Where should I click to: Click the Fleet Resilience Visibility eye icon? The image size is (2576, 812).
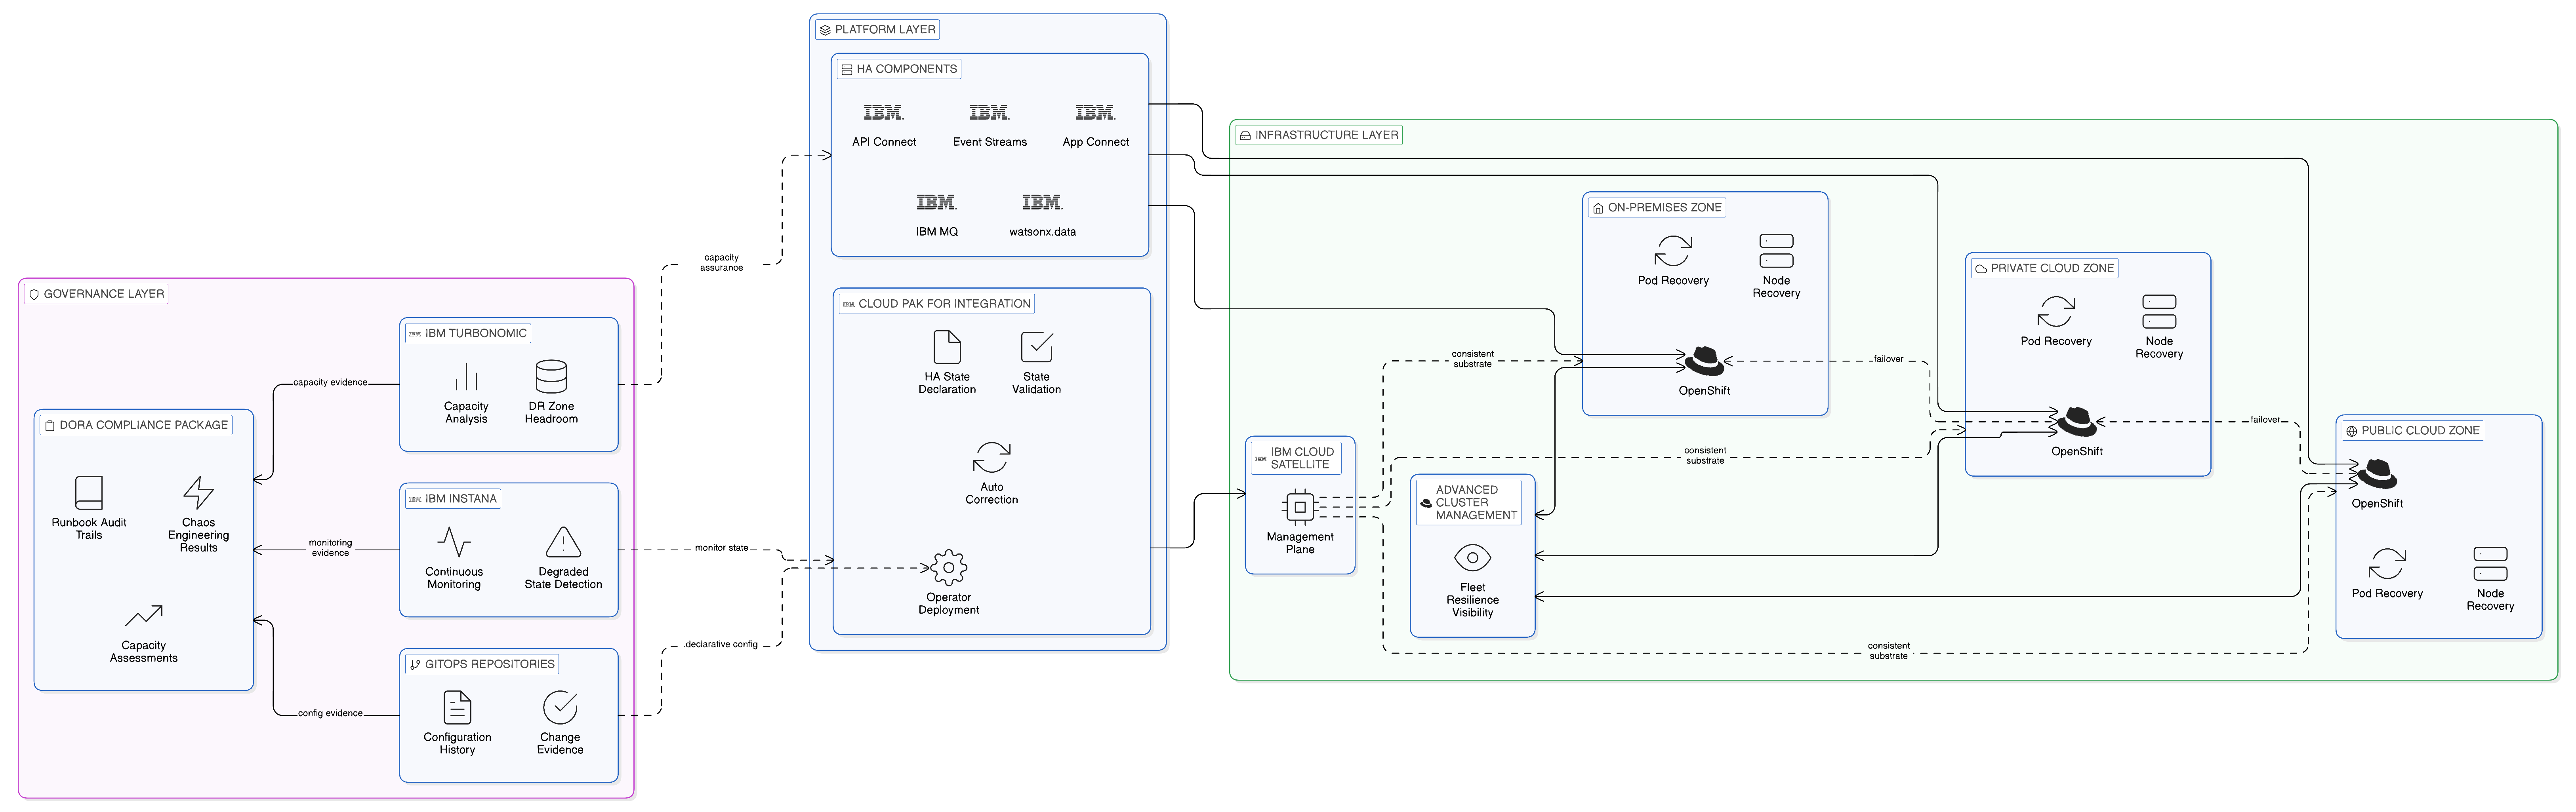click(1472, 557)
